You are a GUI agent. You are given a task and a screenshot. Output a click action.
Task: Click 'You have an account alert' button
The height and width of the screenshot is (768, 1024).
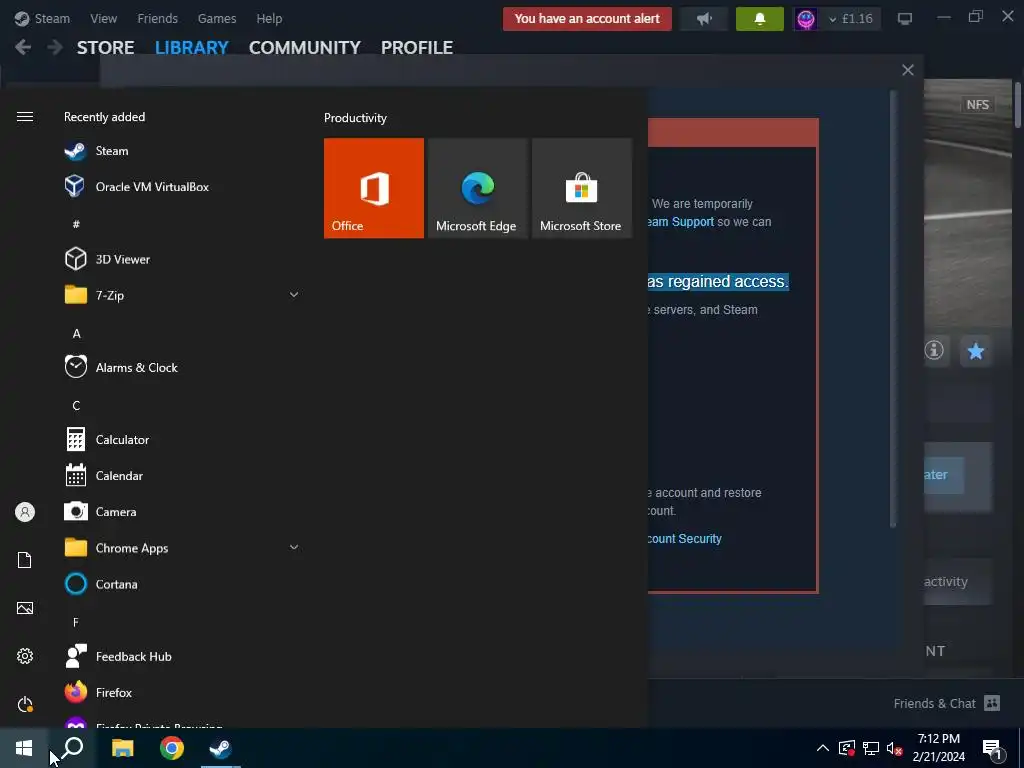pyautogui.click(x=587, y=19)
